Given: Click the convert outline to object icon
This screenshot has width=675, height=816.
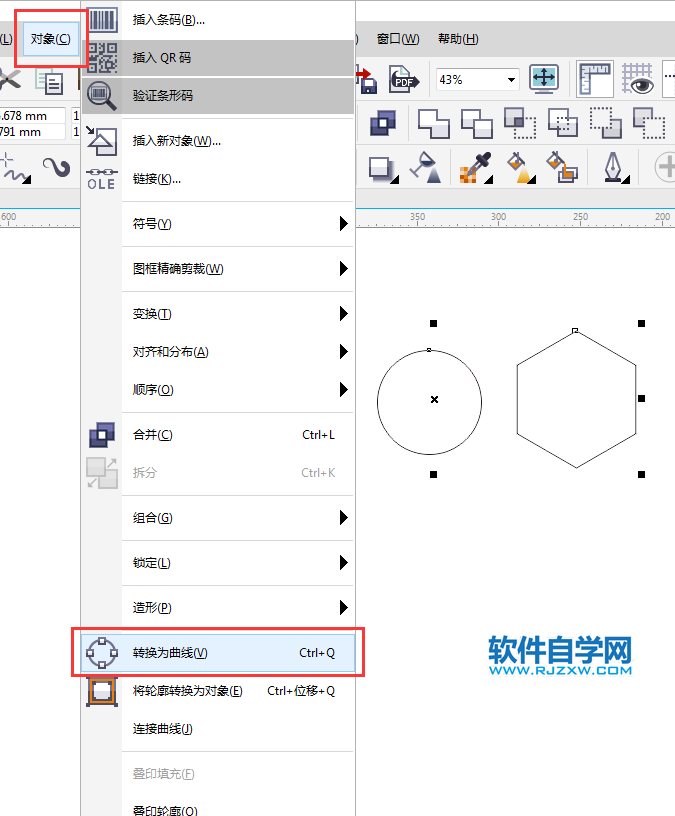Looking at the screenshot, I should pos(102,691).
